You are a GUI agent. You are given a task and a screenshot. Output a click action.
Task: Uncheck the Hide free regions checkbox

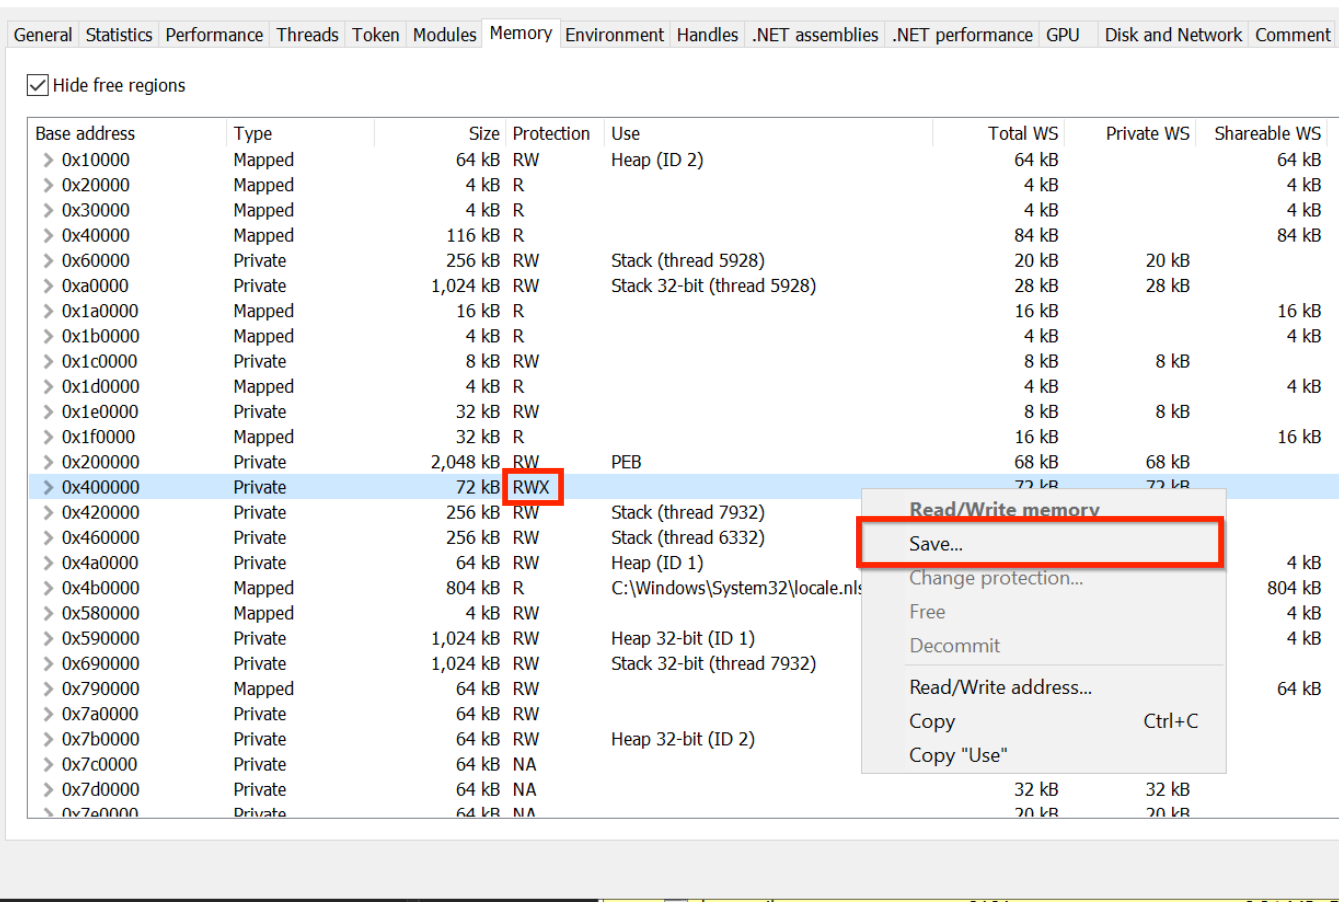click(x=38, y=85)
